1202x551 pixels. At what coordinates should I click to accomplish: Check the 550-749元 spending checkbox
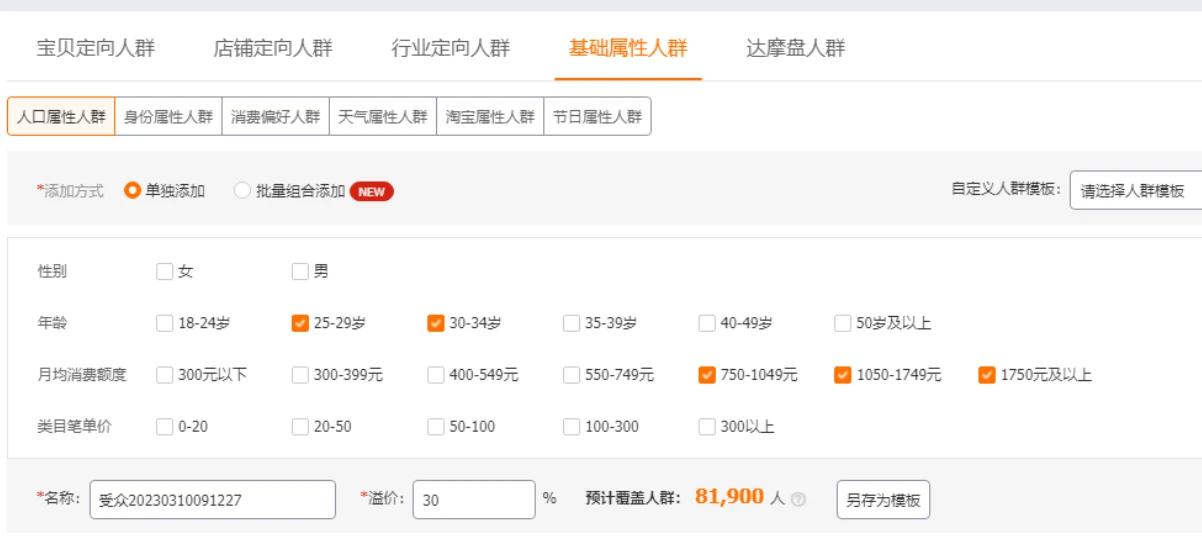[570, 375]
